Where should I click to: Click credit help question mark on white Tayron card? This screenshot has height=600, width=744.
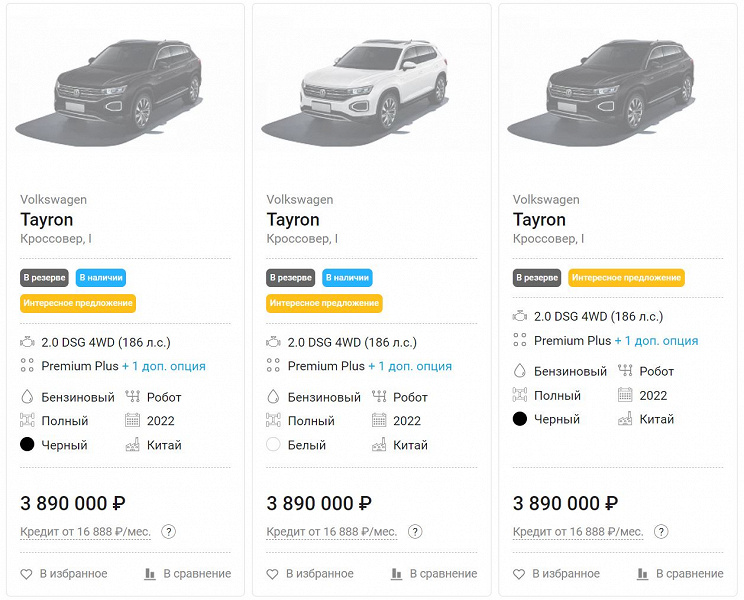415,532
